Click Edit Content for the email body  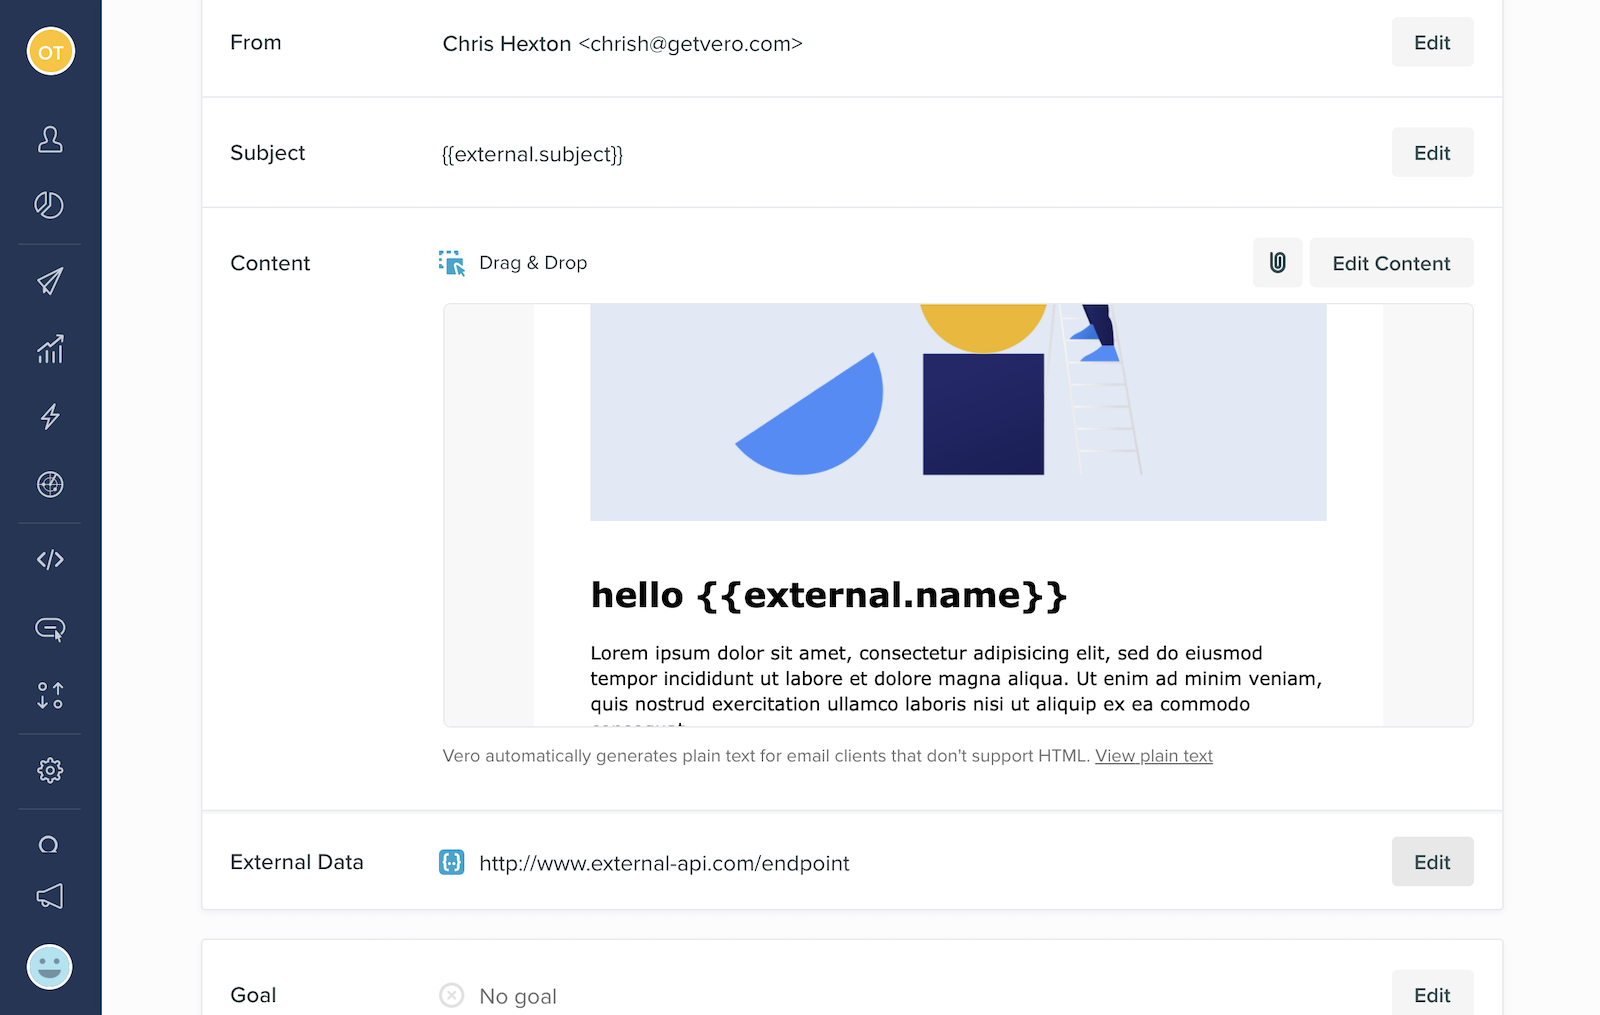[1391, 262]
